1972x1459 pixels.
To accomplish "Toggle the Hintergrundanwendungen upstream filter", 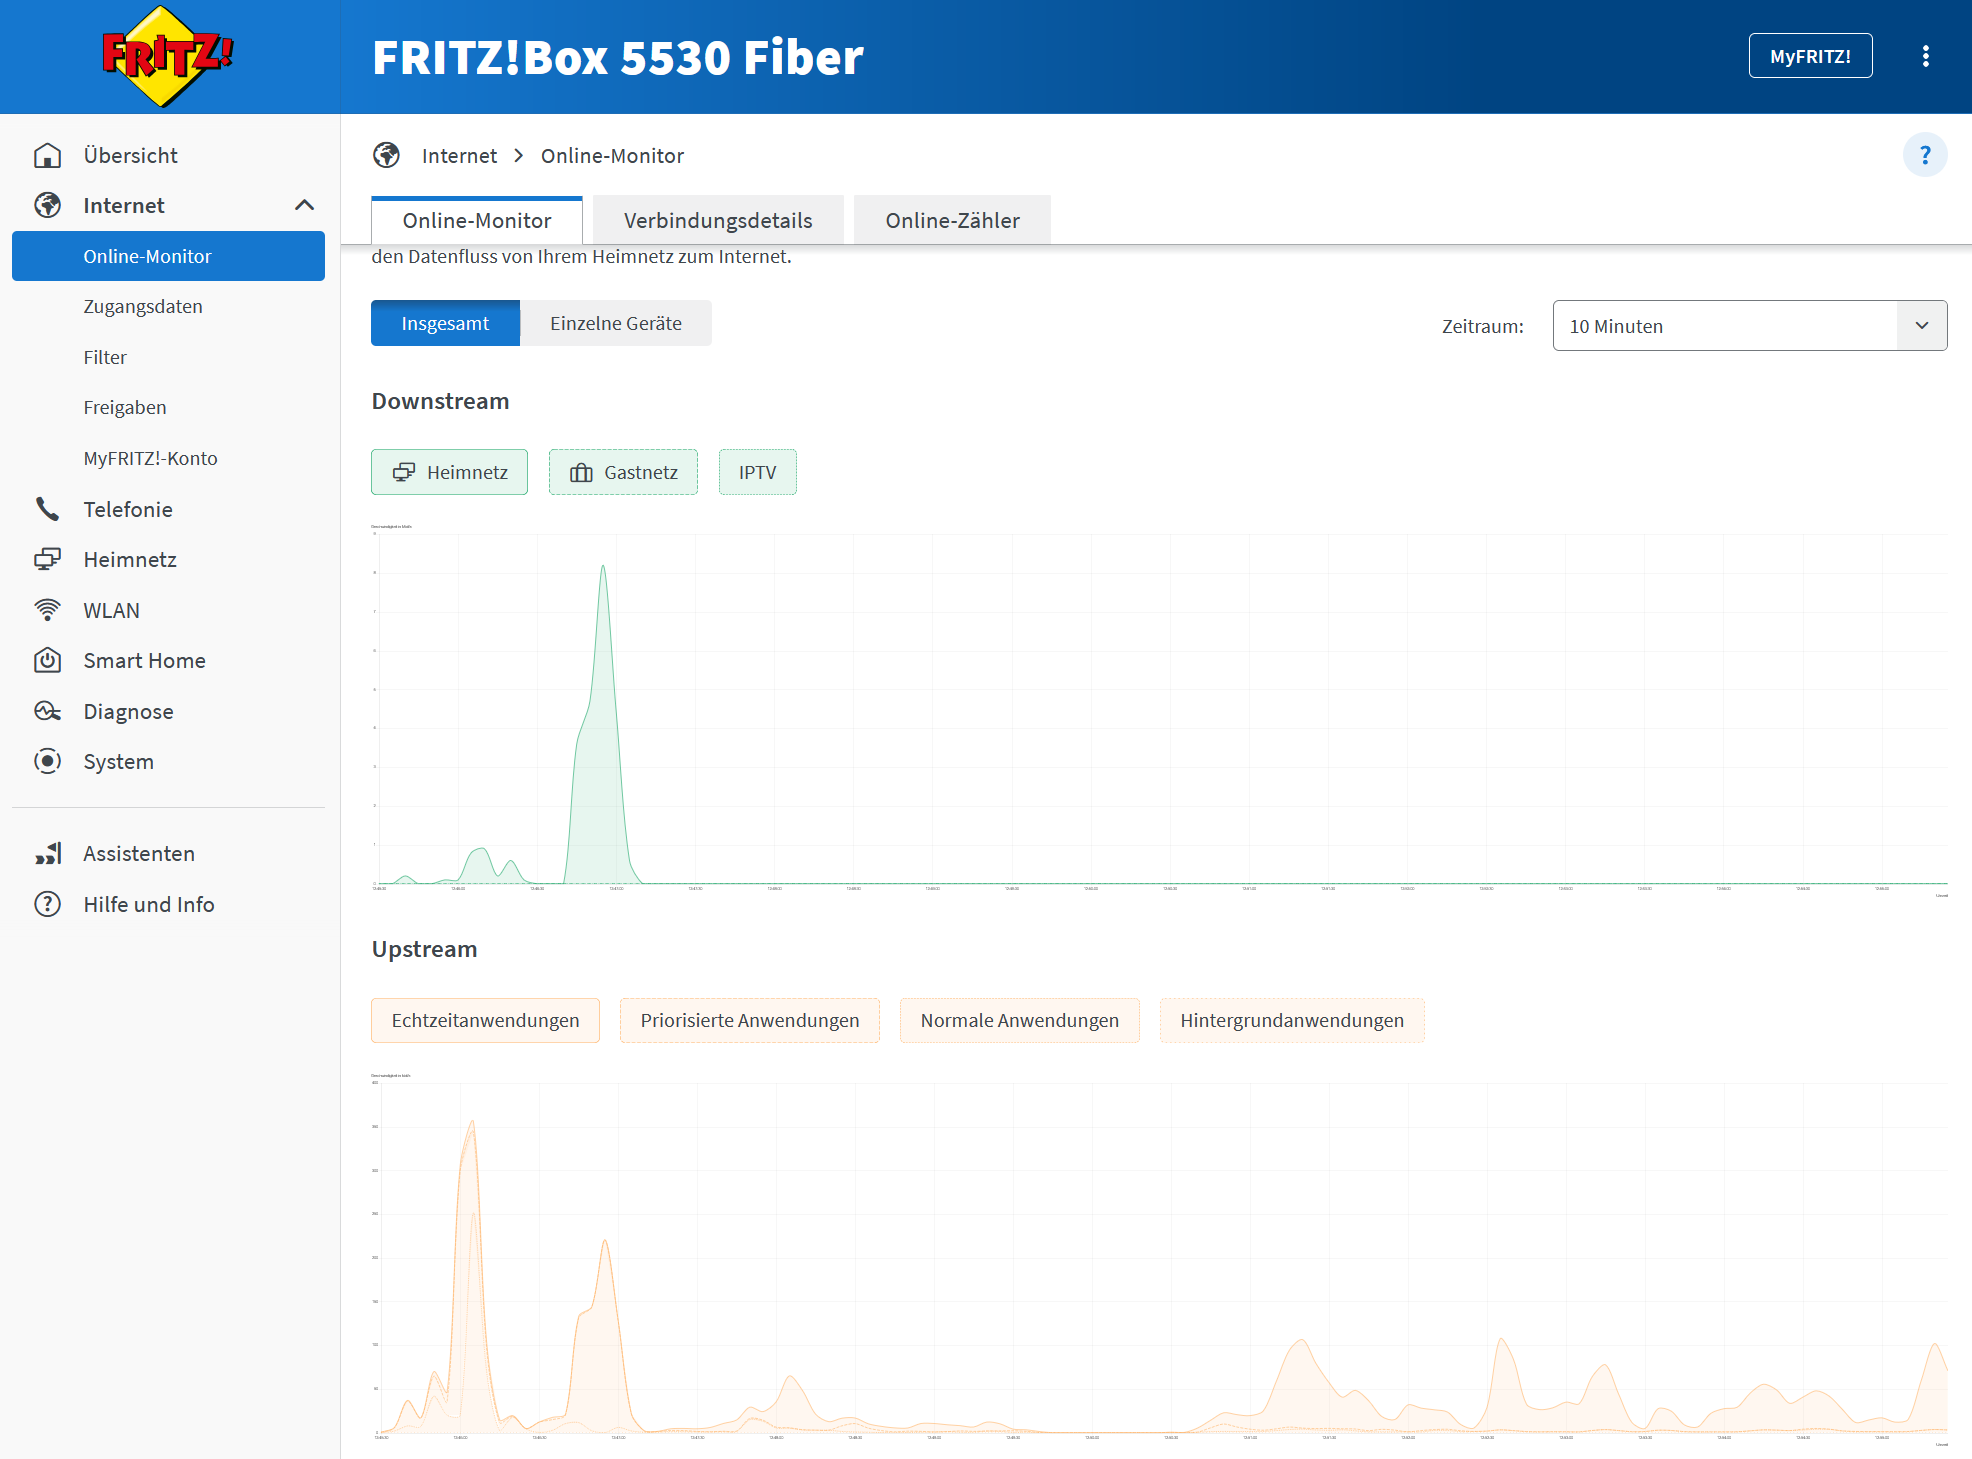I will point(1292,1020).
